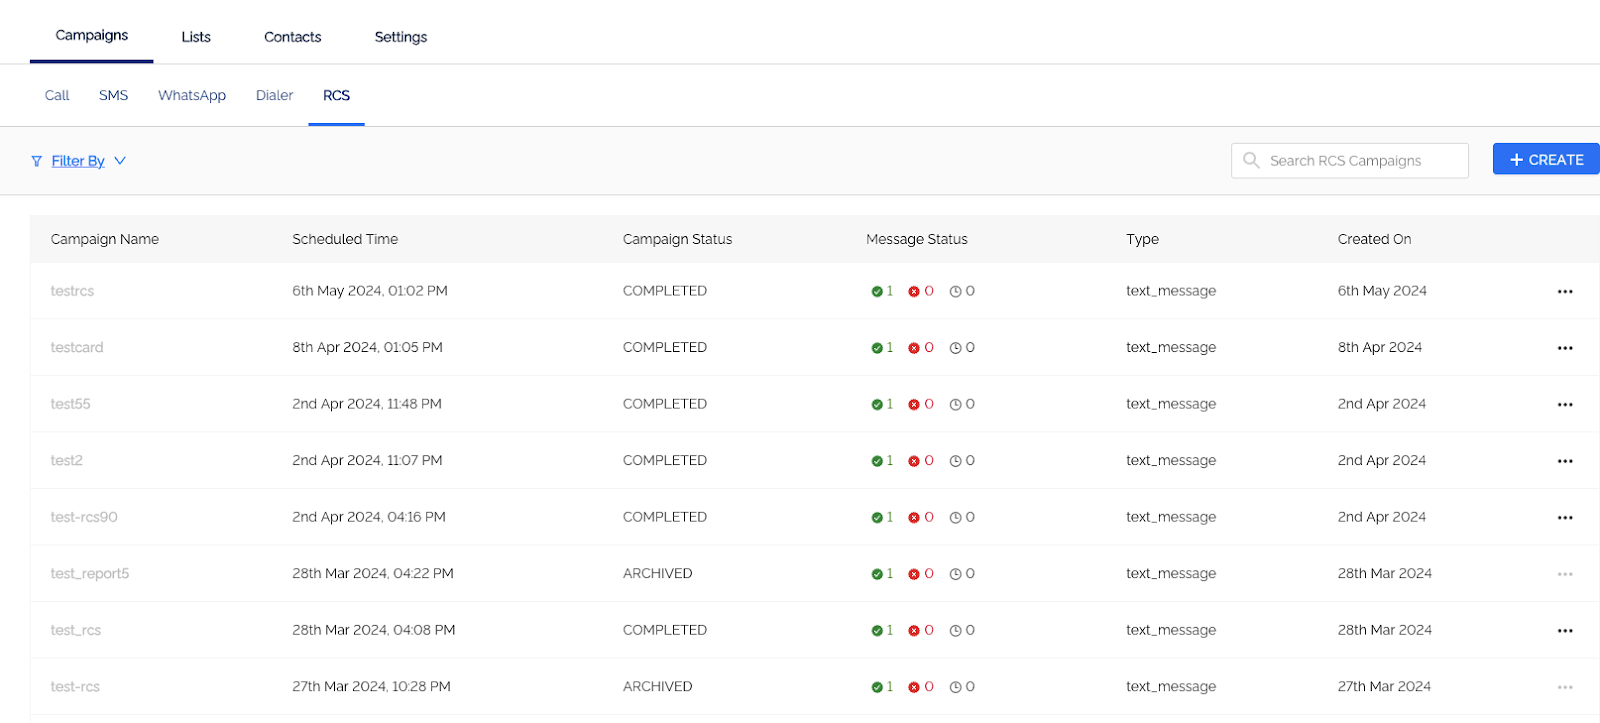Image resolution: width=1600 pixels, height=723 pixels.
Task: Click the magnifier icon in search box
Action: tap(1251, 160)
